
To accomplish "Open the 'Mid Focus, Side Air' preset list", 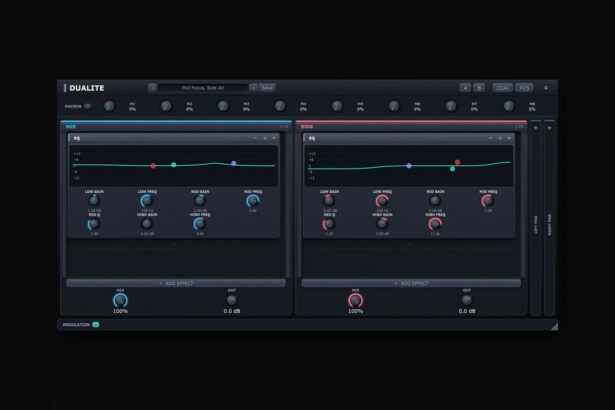I will pyautogui.click(x=203, y=88).
